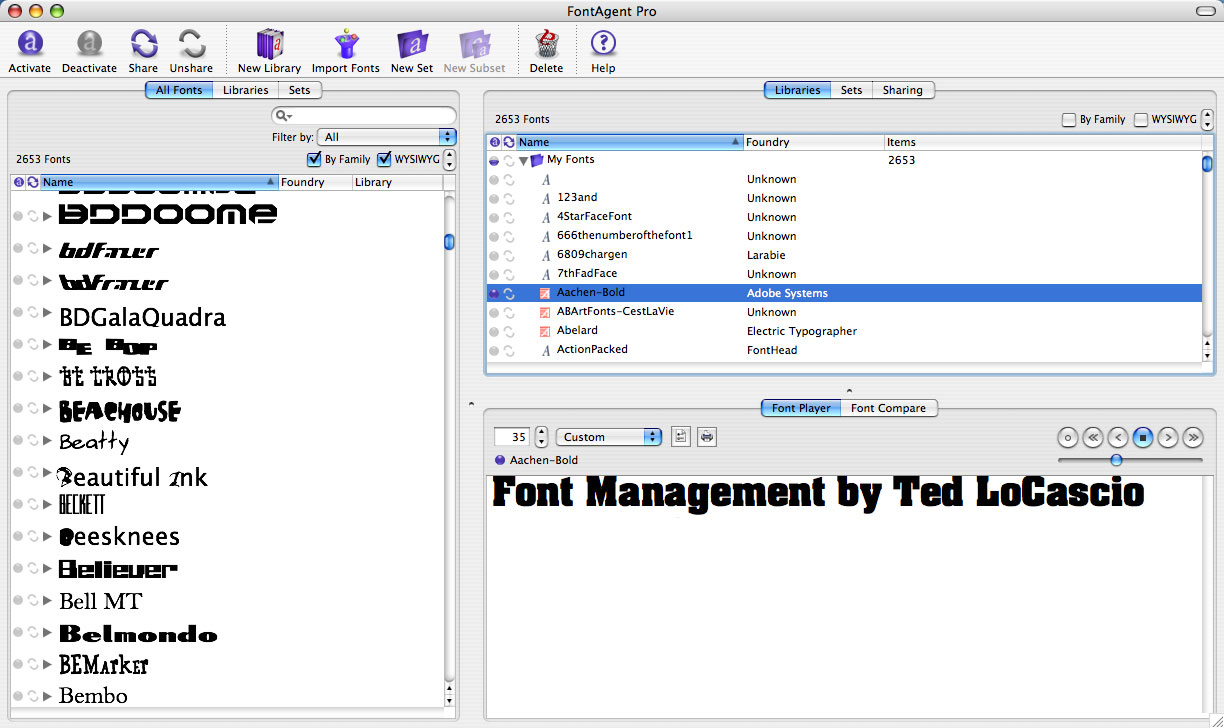Collapse the My Fonts library tree
The height and width of the screenshot is (728, 1224).
[524, 161]
